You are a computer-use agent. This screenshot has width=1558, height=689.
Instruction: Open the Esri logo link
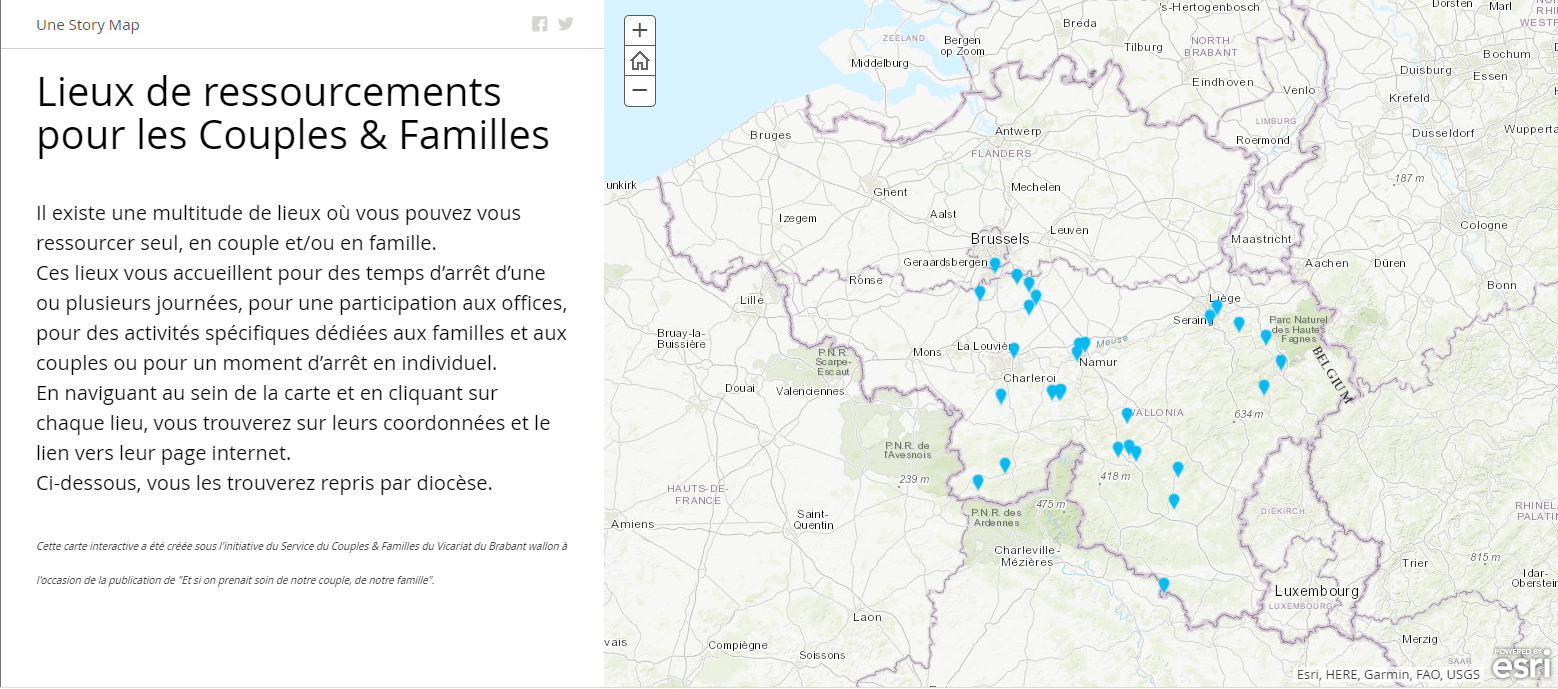pyautogui.click(x=1523, y=663)
